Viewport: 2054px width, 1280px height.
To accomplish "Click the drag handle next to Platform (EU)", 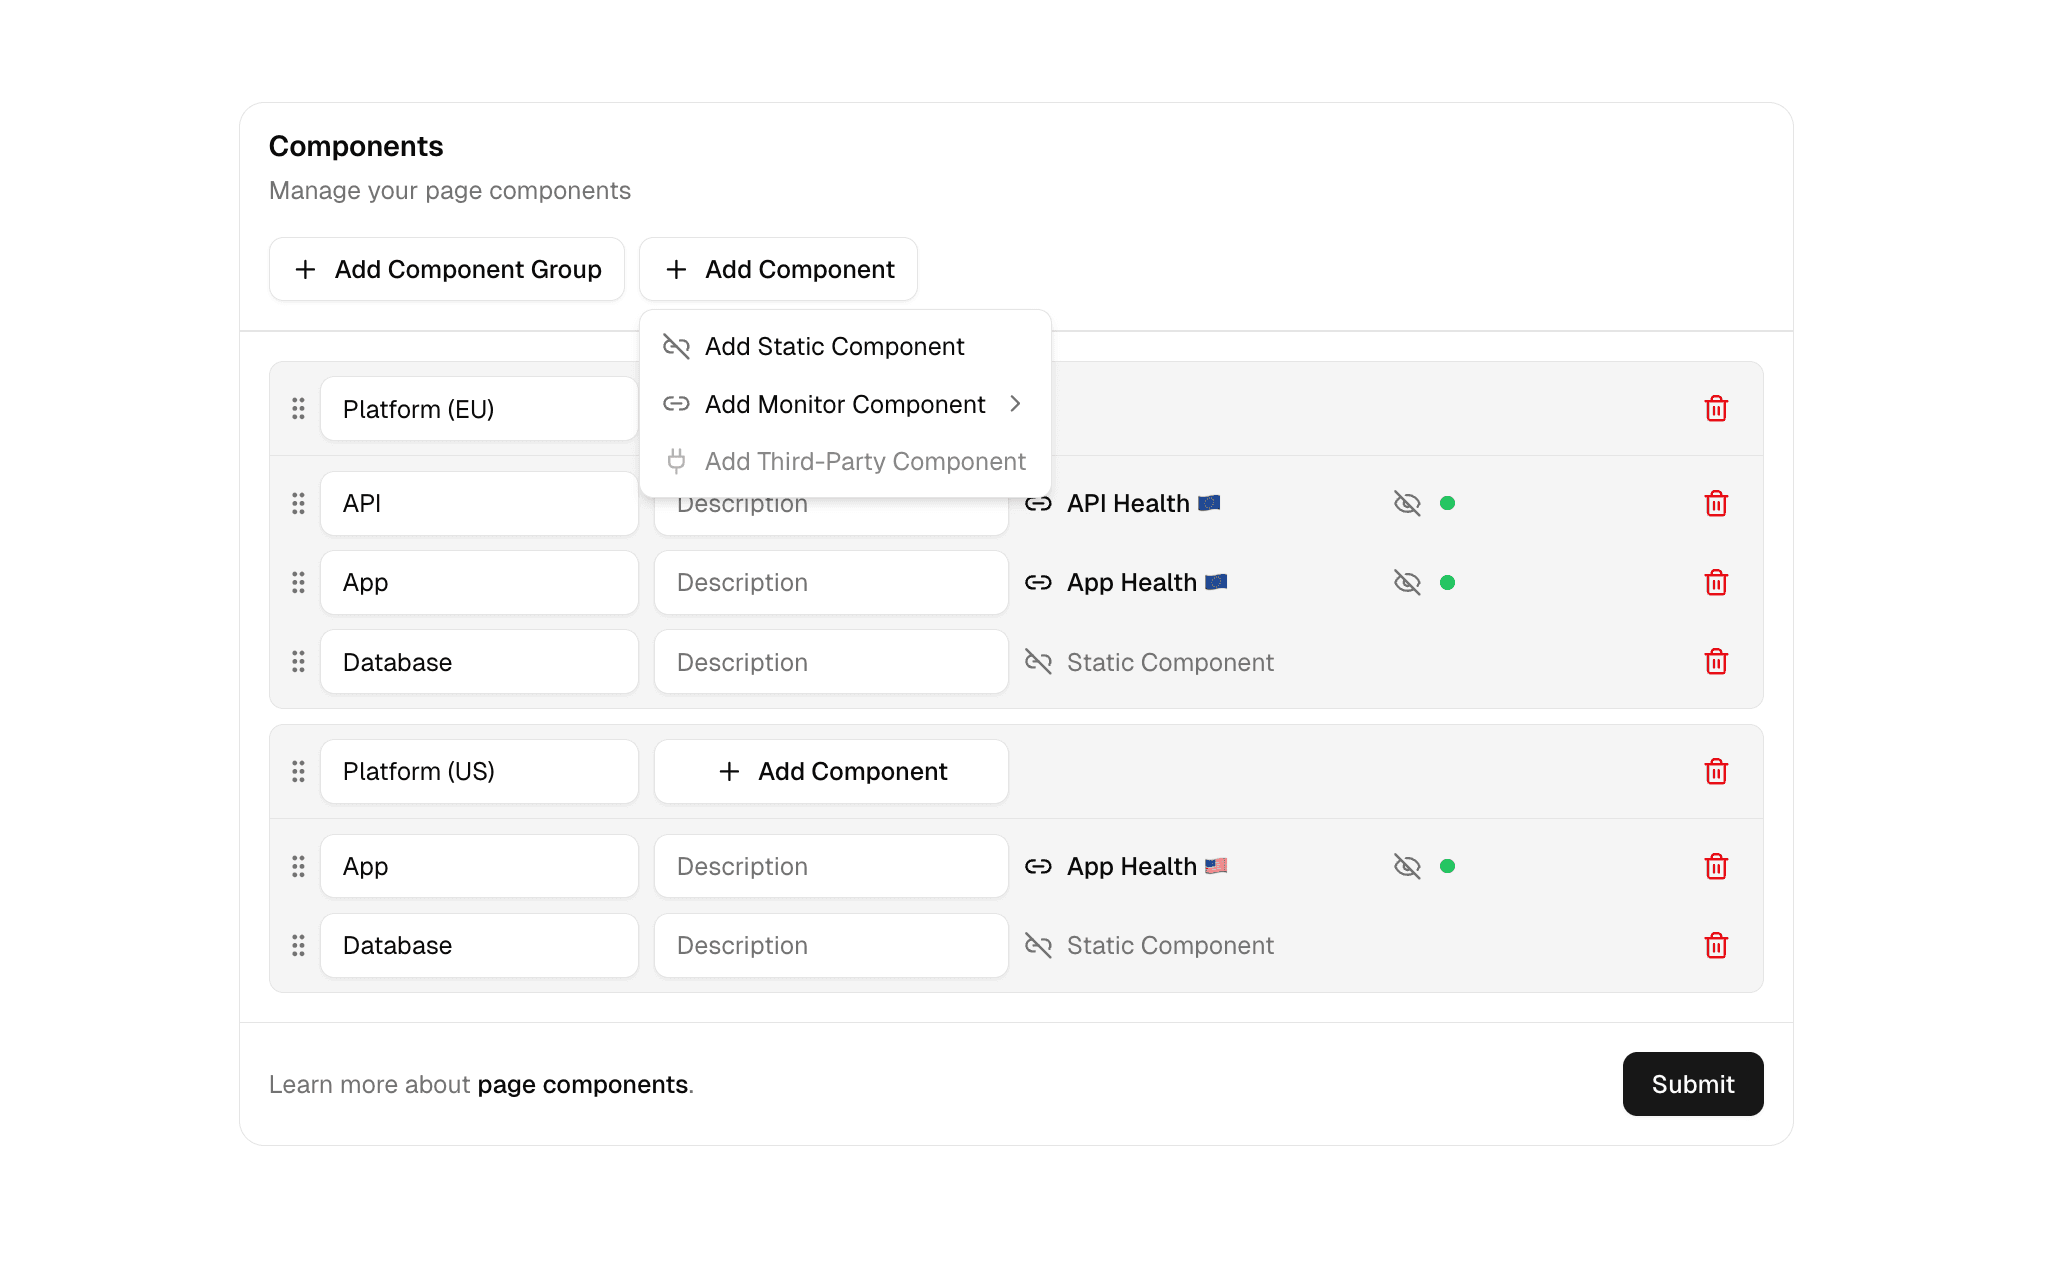I will coord(297,408).
